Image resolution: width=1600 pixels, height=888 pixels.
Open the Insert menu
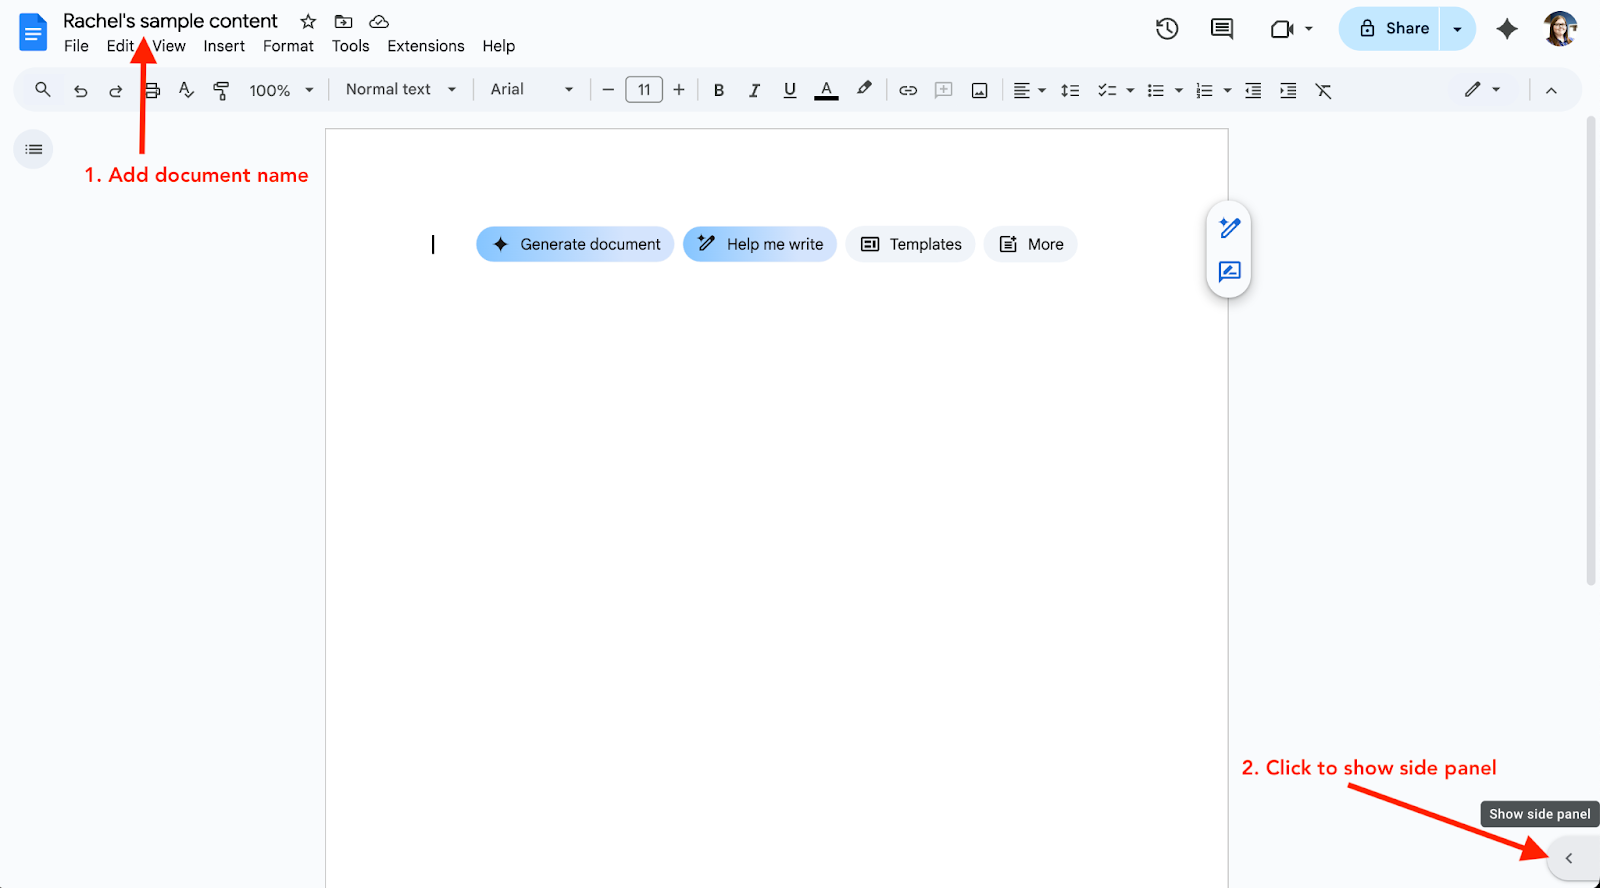pyautogui.click(x=224, y=46)
